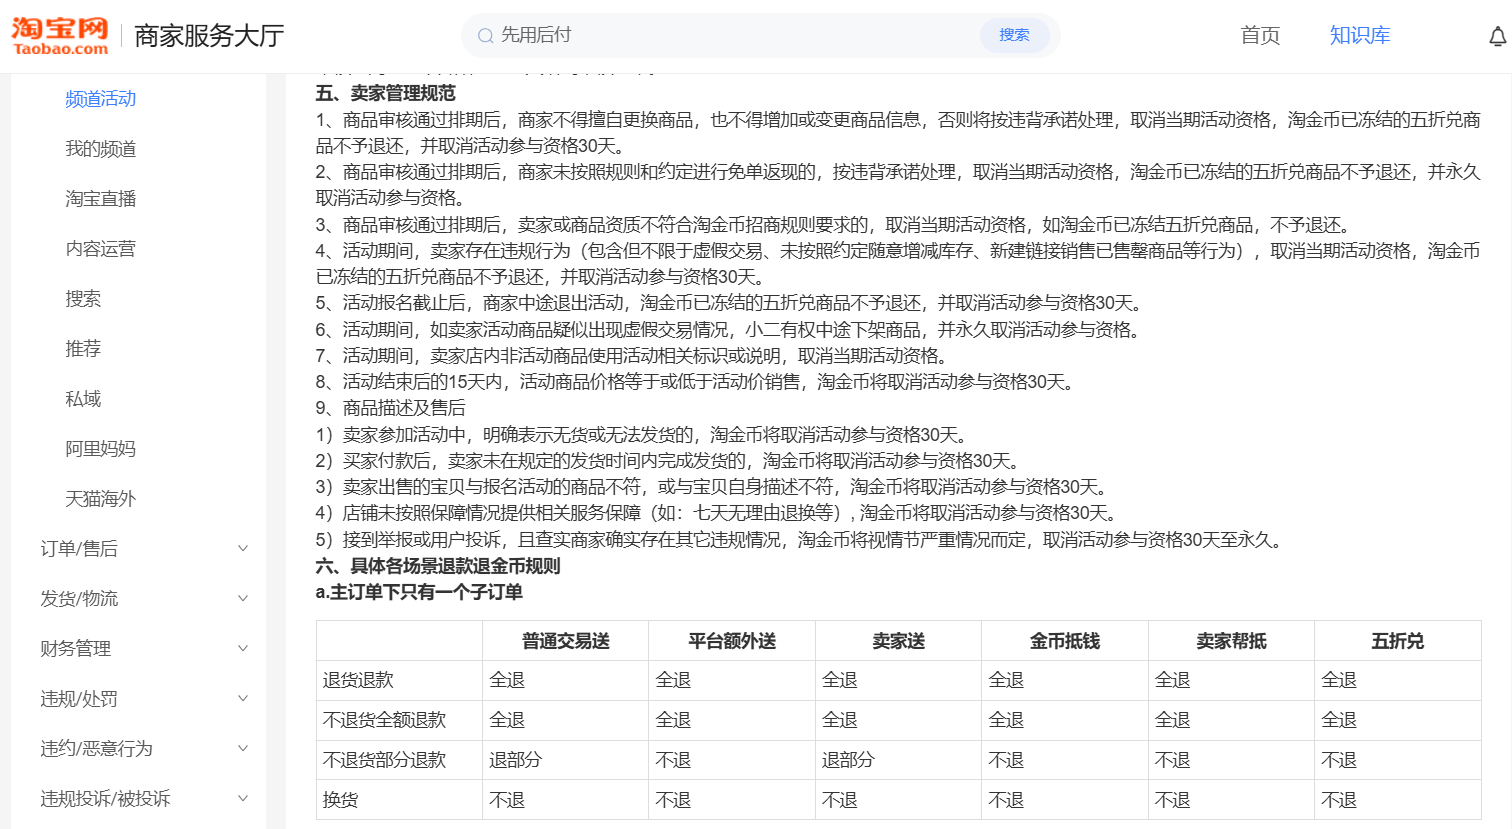Click 不退 in 换货 row, 金币抵钱 column

(x=1006, y=800)
